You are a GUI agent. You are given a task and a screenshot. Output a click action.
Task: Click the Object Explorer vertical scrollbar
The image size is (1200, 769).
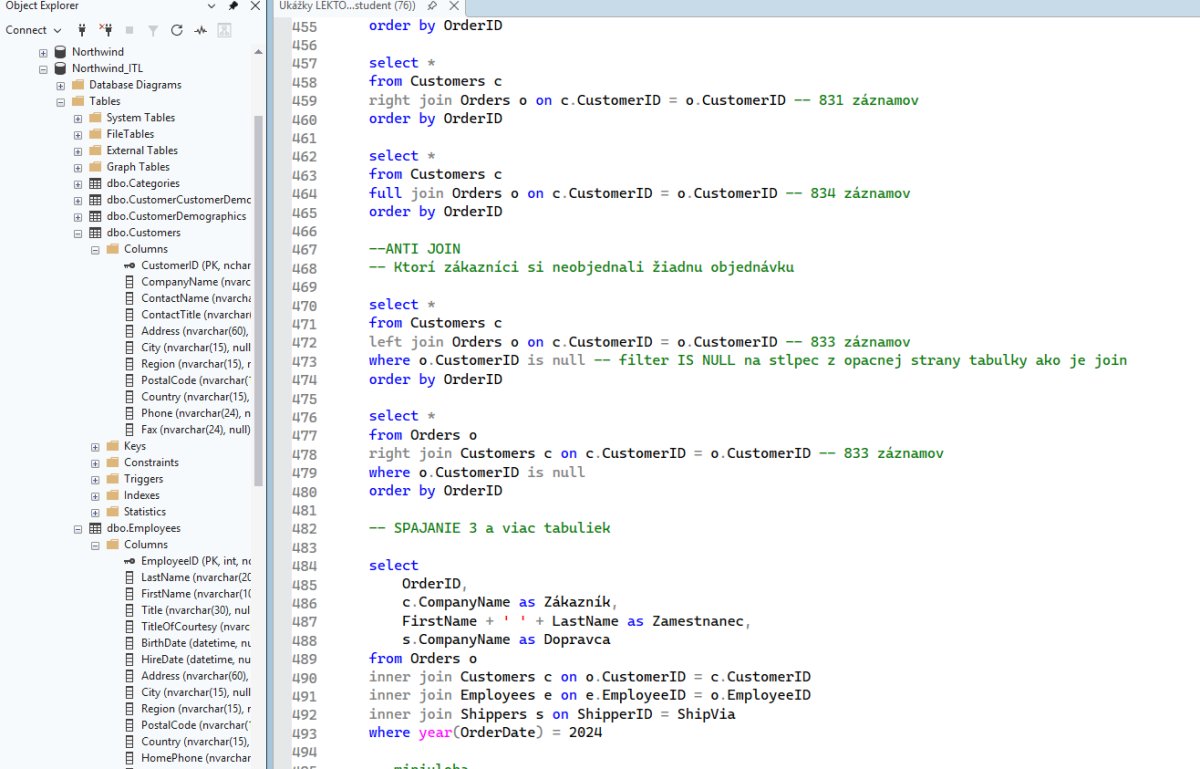(x=258, y=300)
